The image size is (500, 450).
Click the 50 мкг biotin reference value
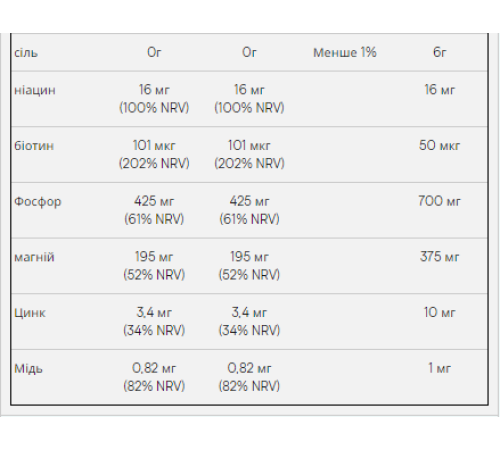pos(439,146)
